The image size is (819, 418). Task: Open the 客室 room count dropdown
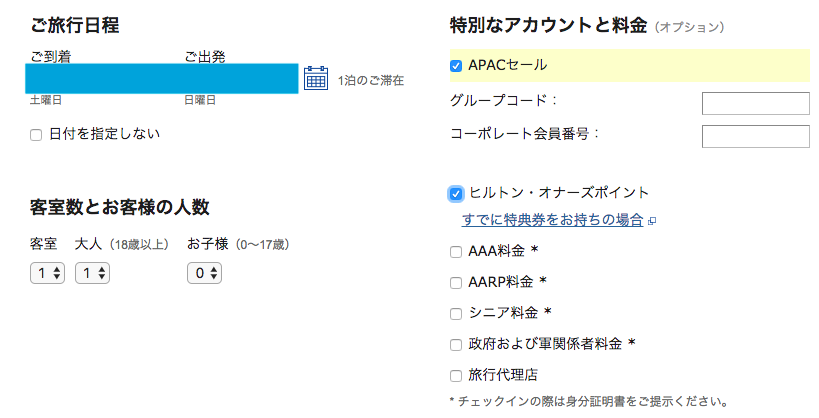[48, 273]
